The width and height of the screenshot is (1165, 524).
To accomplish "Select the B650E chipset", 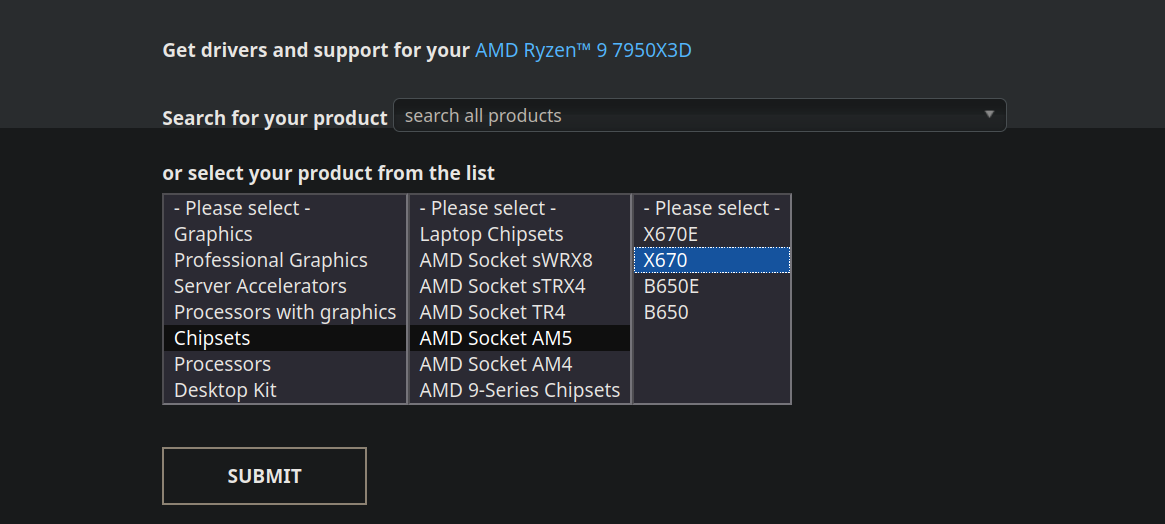I will tap(671, 286).
